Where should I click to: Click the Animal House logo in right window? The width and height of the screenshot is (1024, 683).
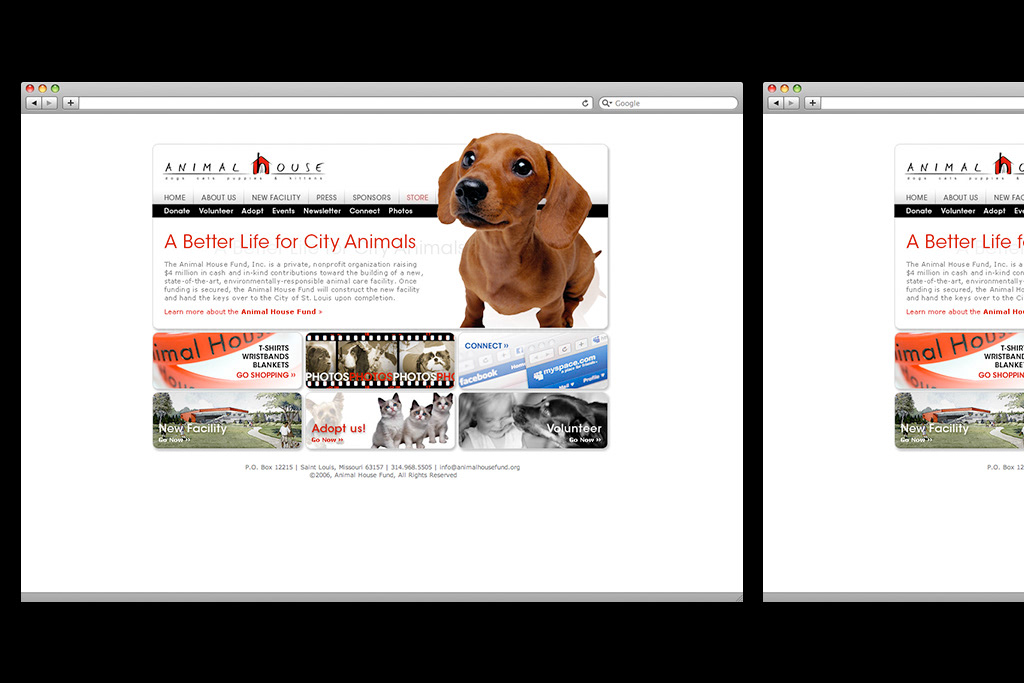coord(965,167)
